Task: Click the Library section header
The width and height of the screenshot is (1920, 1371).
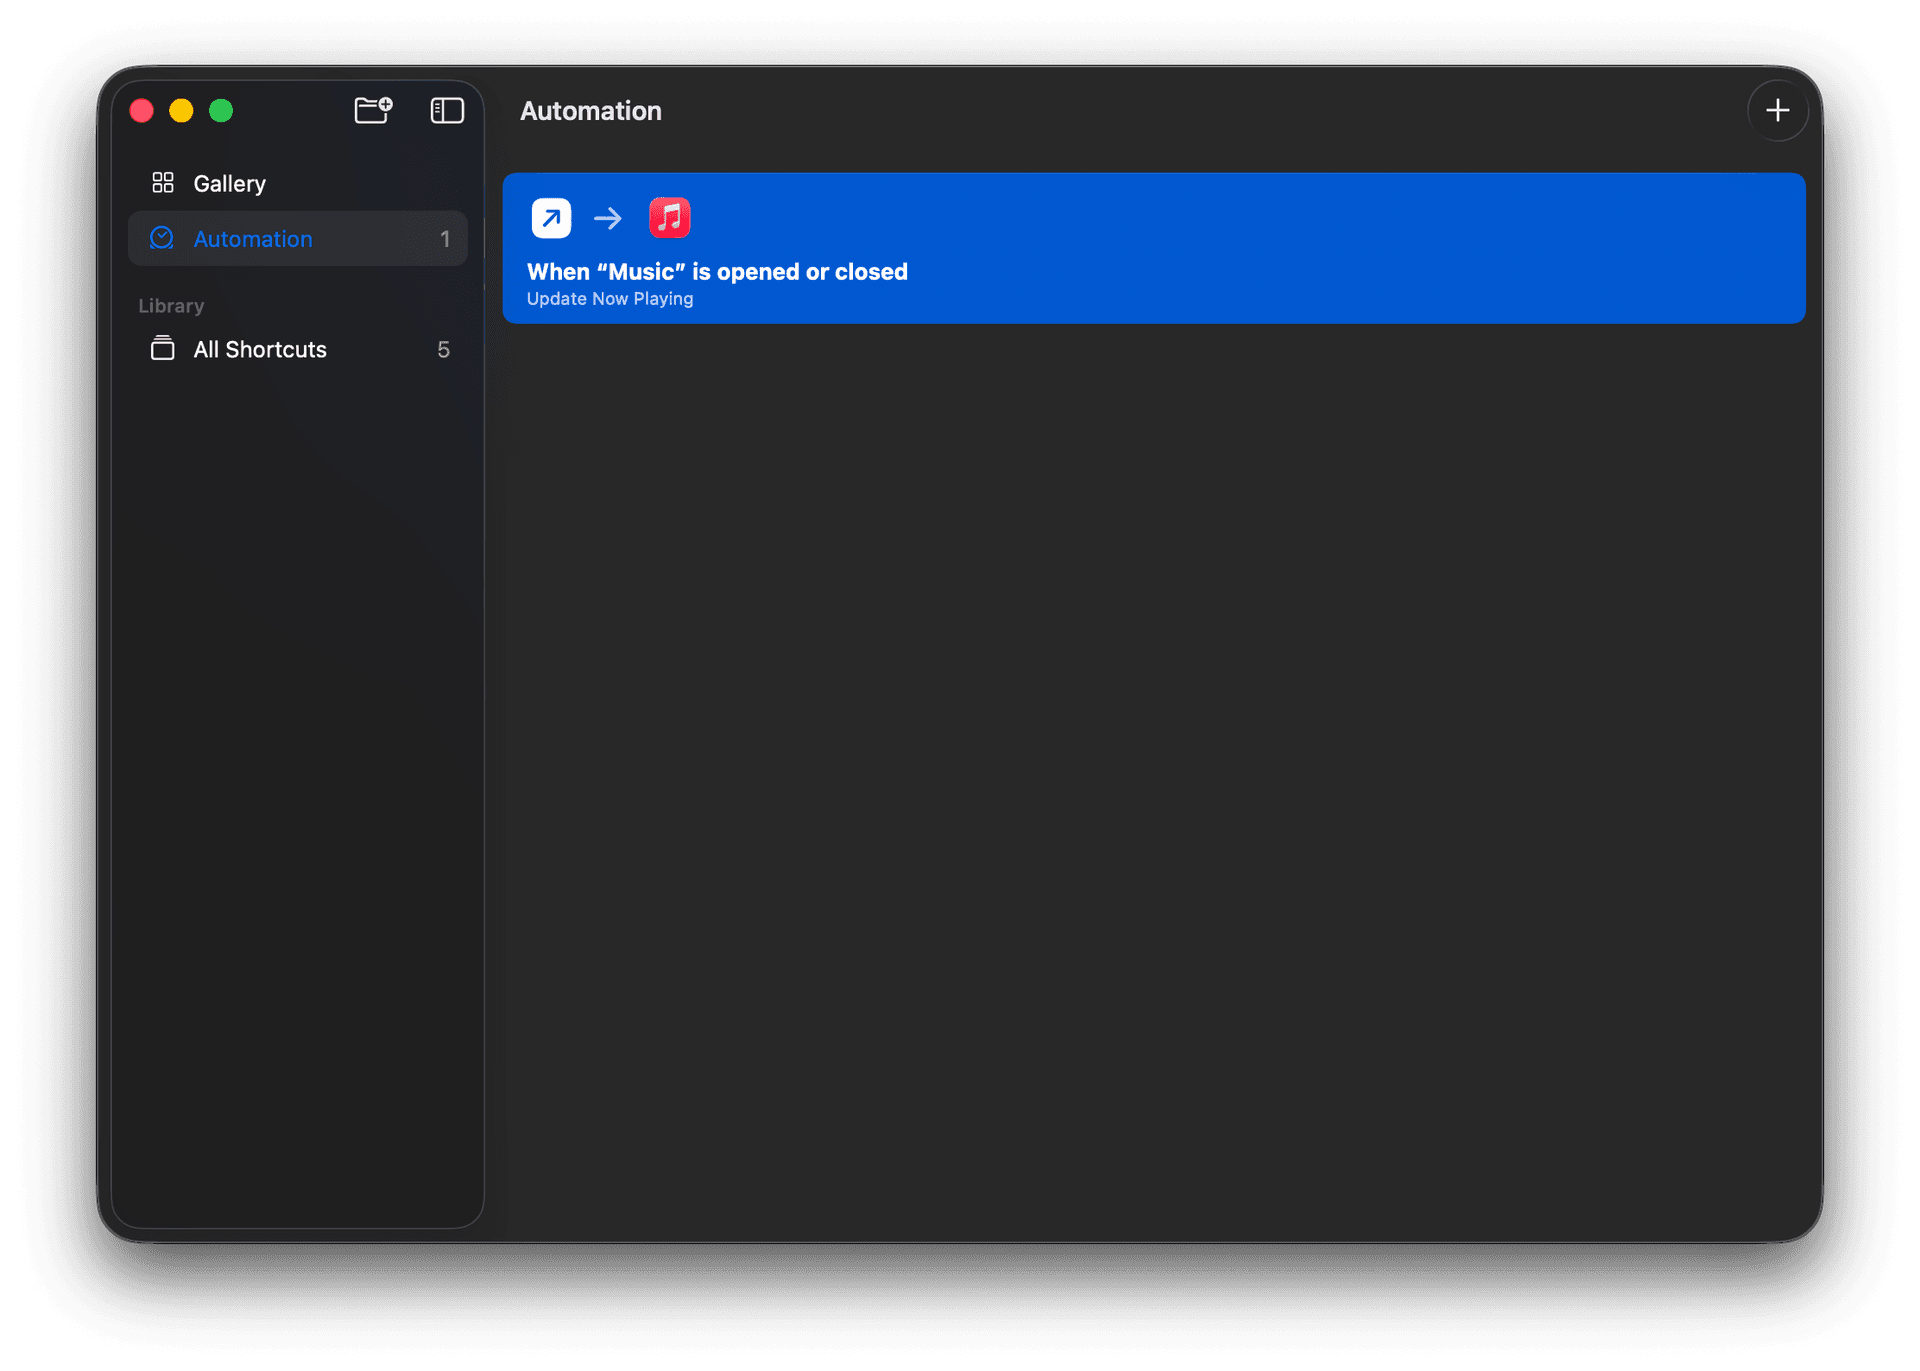Action: [x=171, y=306]
